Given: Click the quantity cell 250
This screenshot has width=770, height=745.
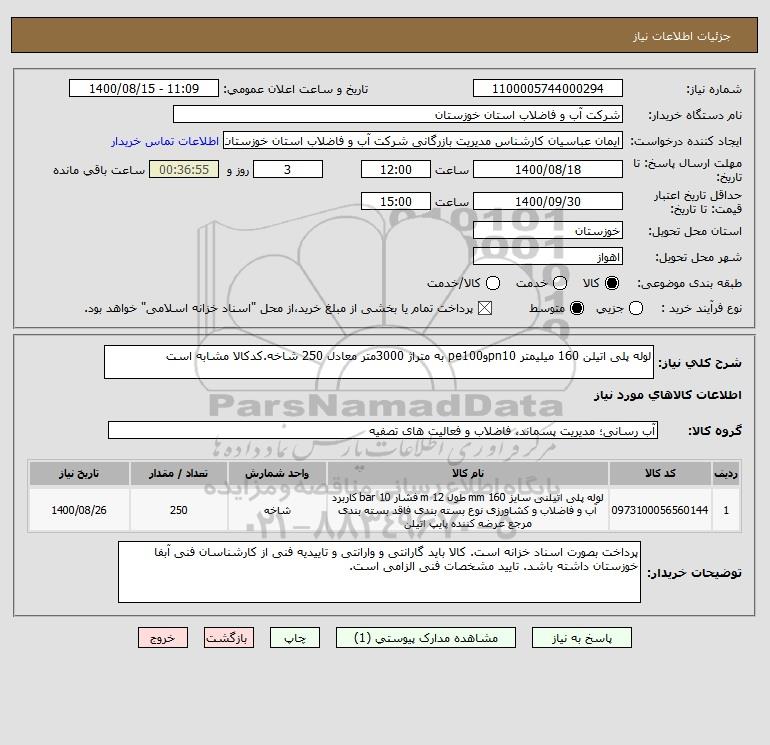Looking at the screenshot, I should (x=178, y=510).
